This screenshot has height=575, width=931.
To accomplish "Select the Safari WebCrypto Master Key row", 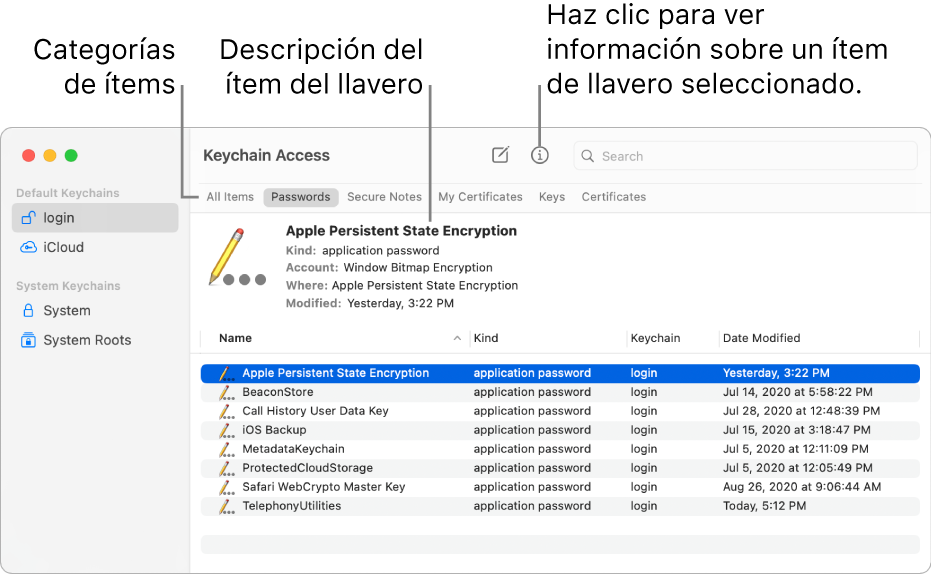I will click(x=560, y=487).
